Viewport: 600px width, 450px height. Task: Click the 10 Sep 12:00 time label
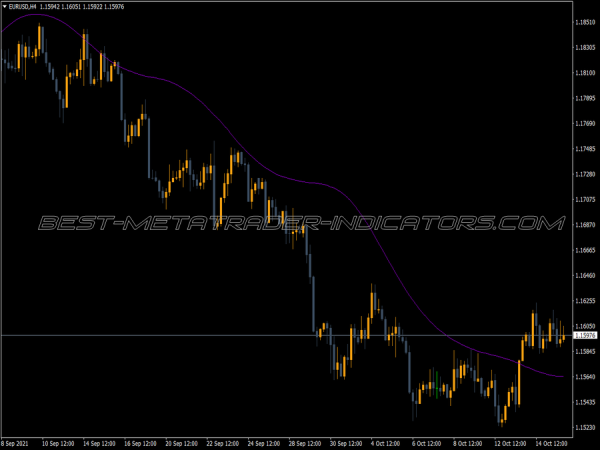click(x=58, y=443)
